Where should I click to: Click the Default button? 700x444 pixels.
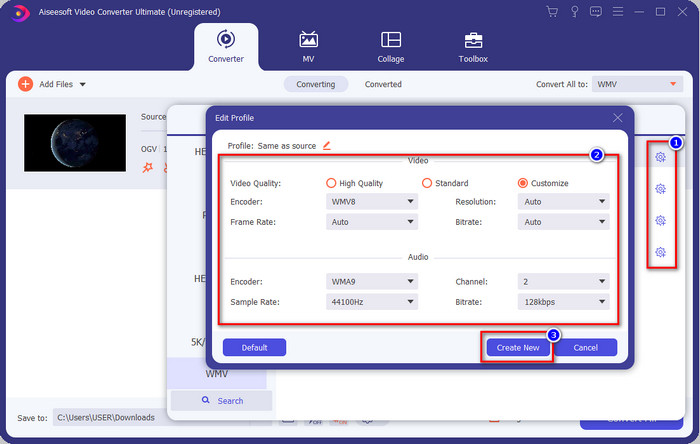point(254,347)
